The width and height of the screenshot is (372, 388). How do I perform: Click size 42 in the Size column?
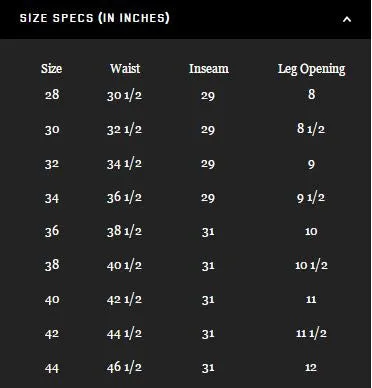(52, 334)
